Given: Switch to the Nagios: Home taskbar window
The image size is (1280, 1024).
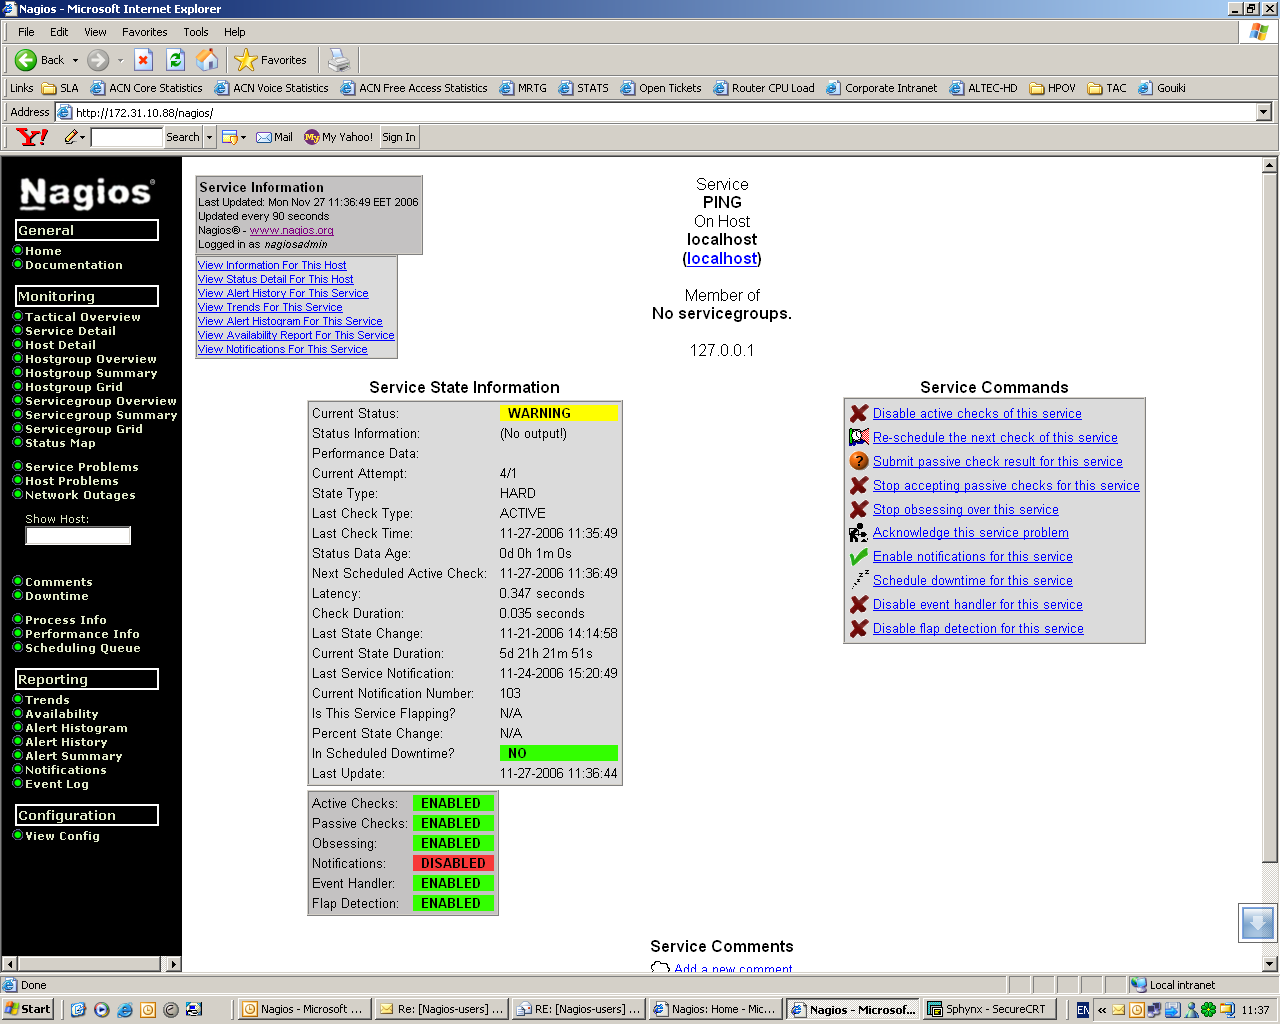Looking at the screenshot, I should pyautogui.click(x=715, y=1009).
